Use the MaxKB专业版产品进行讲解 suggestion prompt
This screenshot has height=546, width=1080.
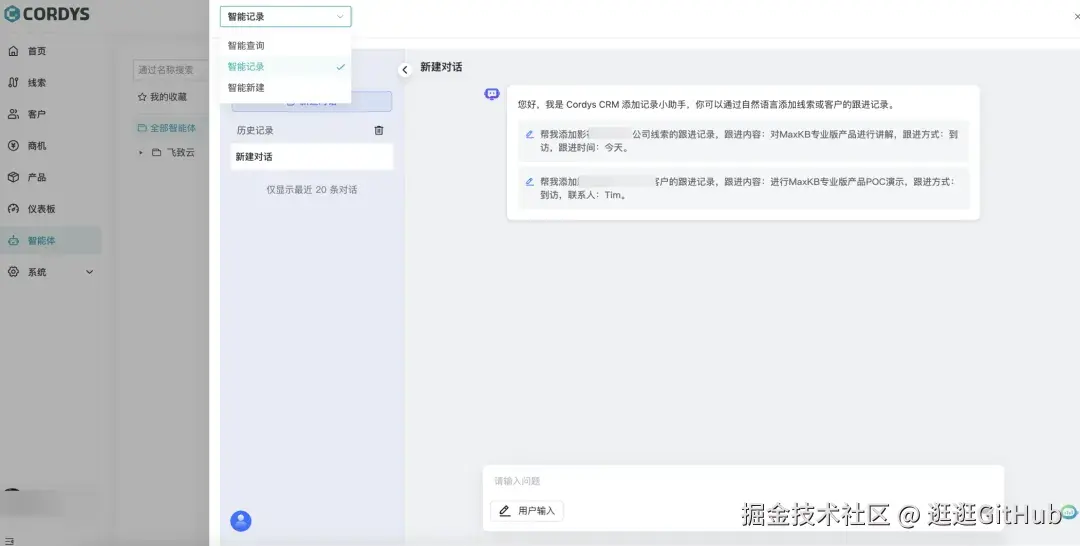click(743, 141)
